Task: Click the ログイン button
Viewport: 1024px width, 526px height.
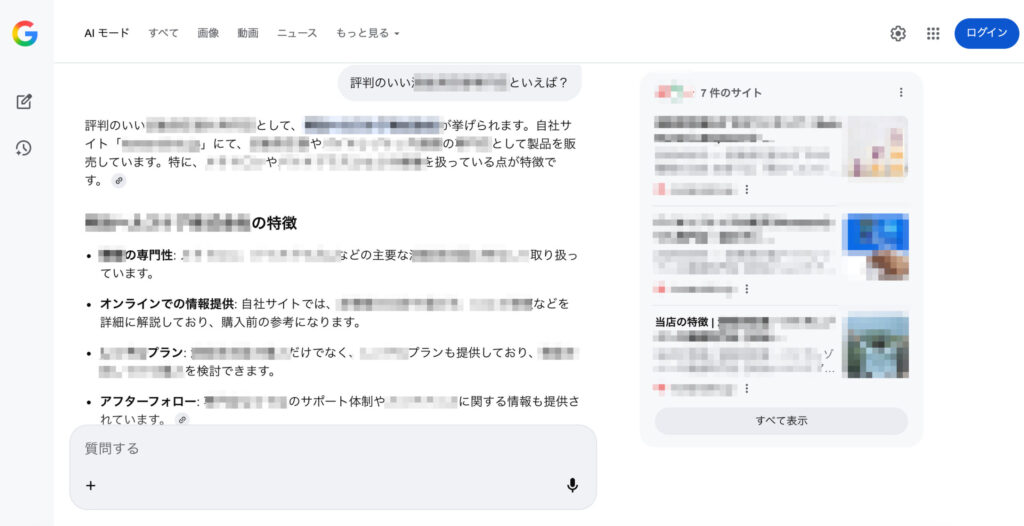Action: pos(987,33)
